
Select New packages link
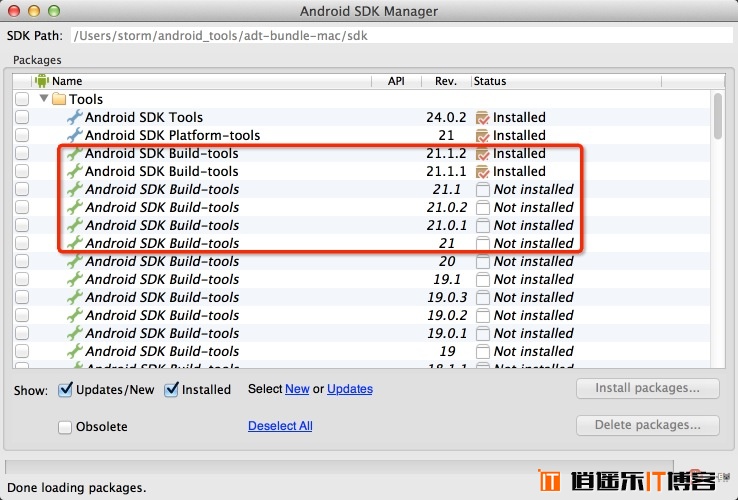tap(297, 389)
